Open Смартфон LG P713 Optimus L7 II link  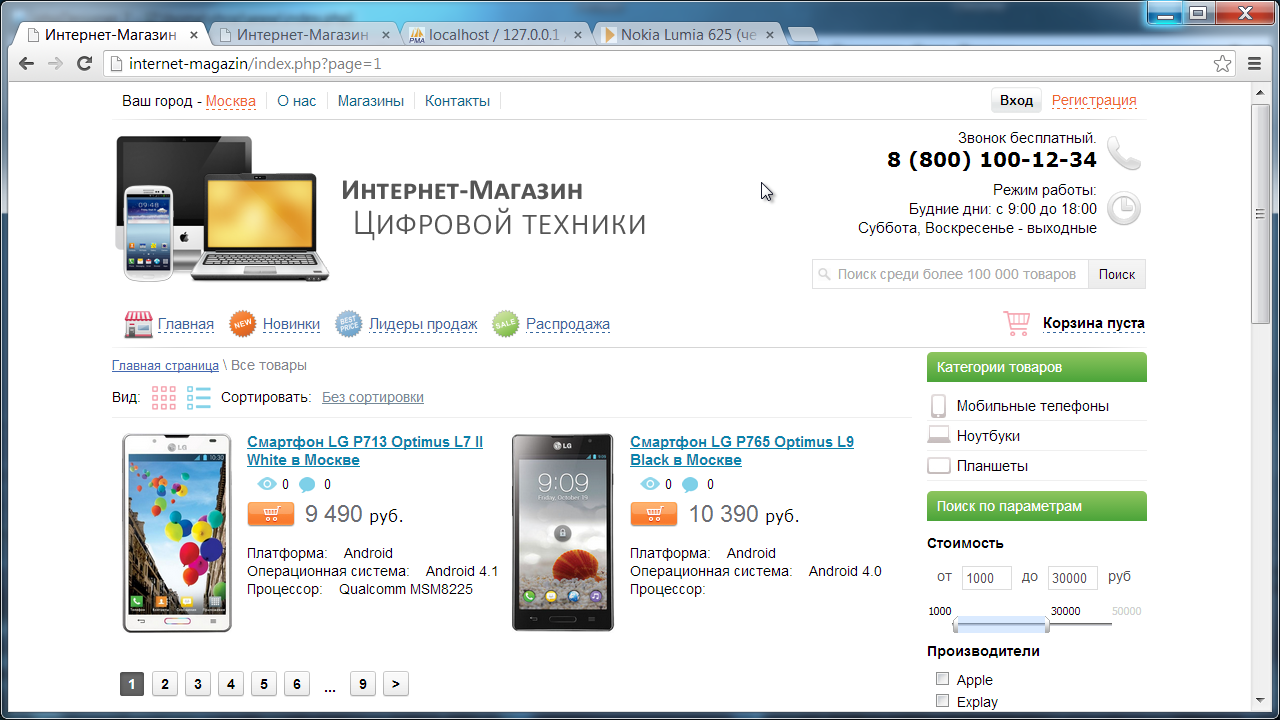(365, 451)
